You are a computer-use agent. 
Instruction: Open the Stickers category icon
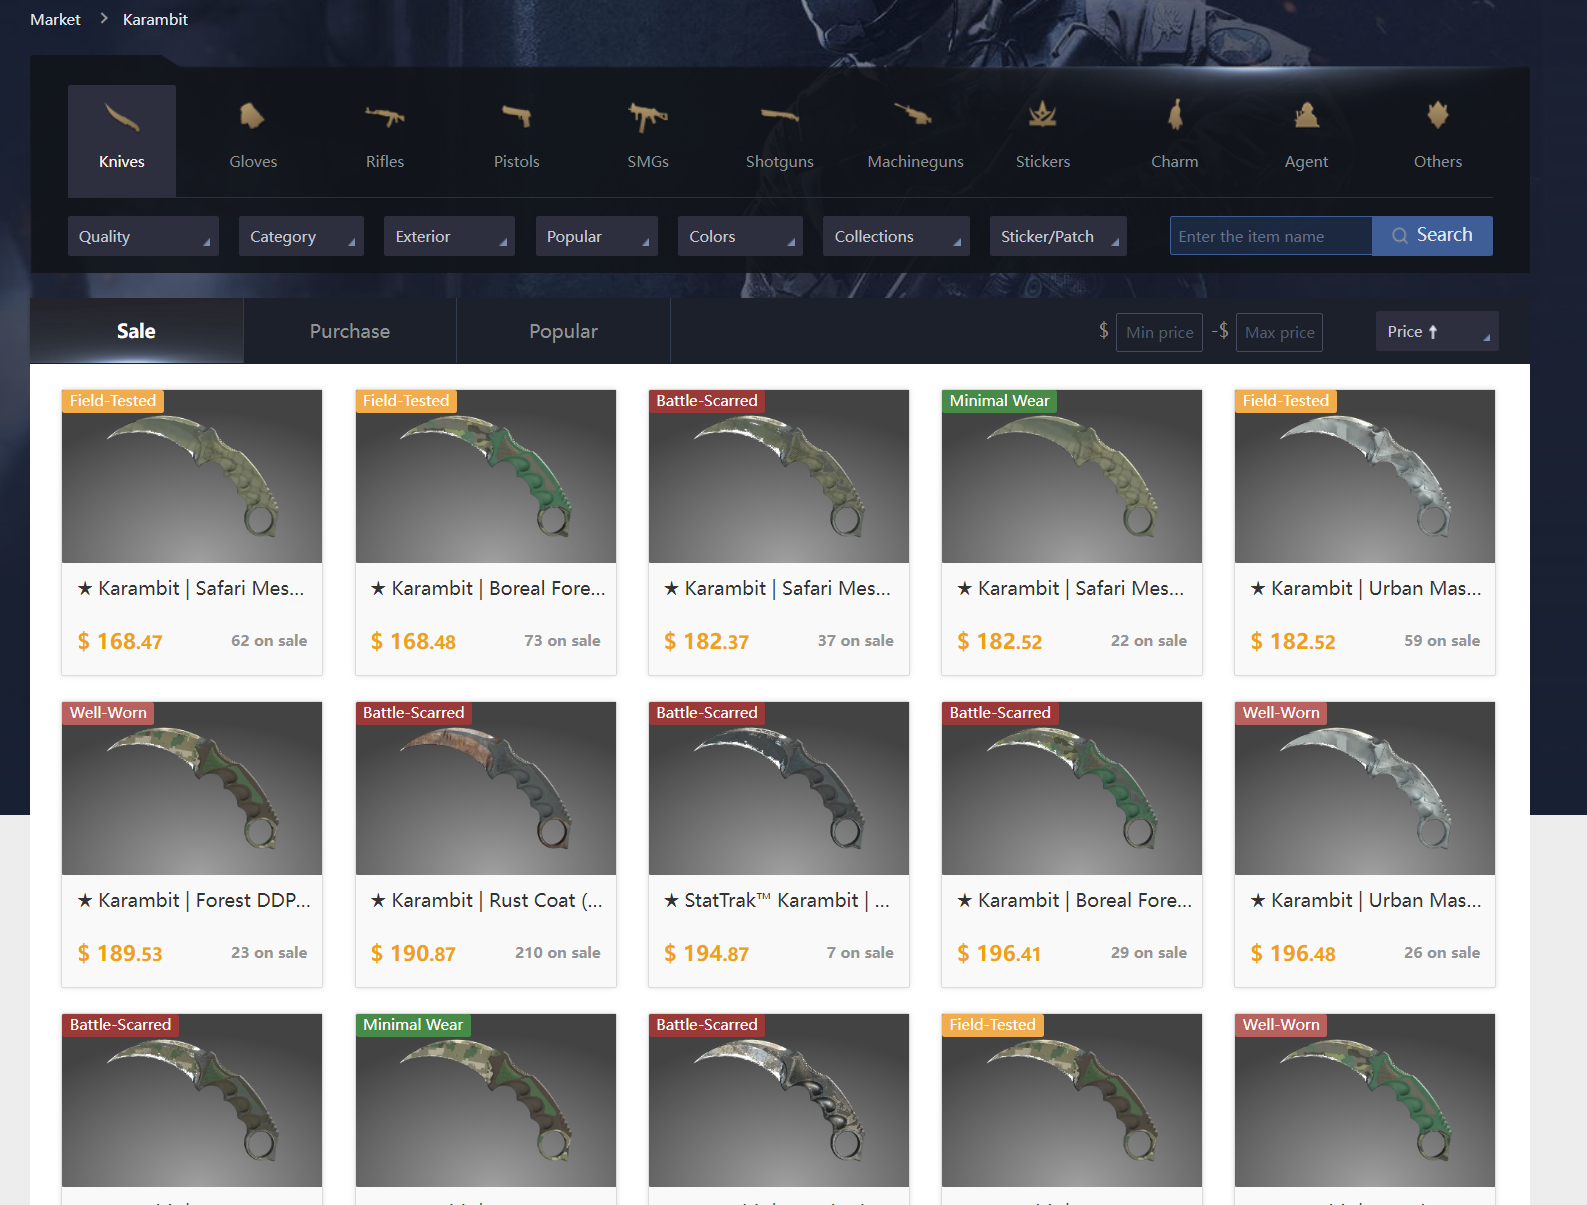coord(1043,115)
